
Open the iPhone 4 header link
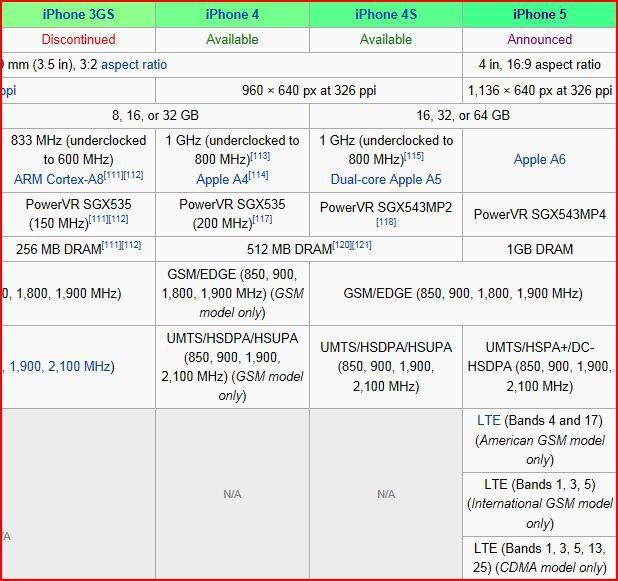[x=232, y=15]
